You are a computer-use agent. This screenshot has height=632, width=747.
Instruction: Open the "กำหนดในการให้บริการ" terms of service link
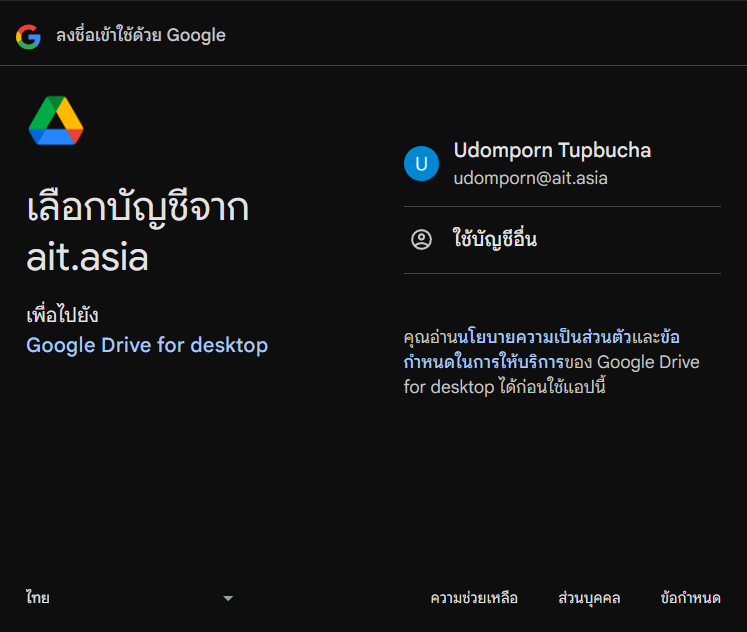[484, 362]
